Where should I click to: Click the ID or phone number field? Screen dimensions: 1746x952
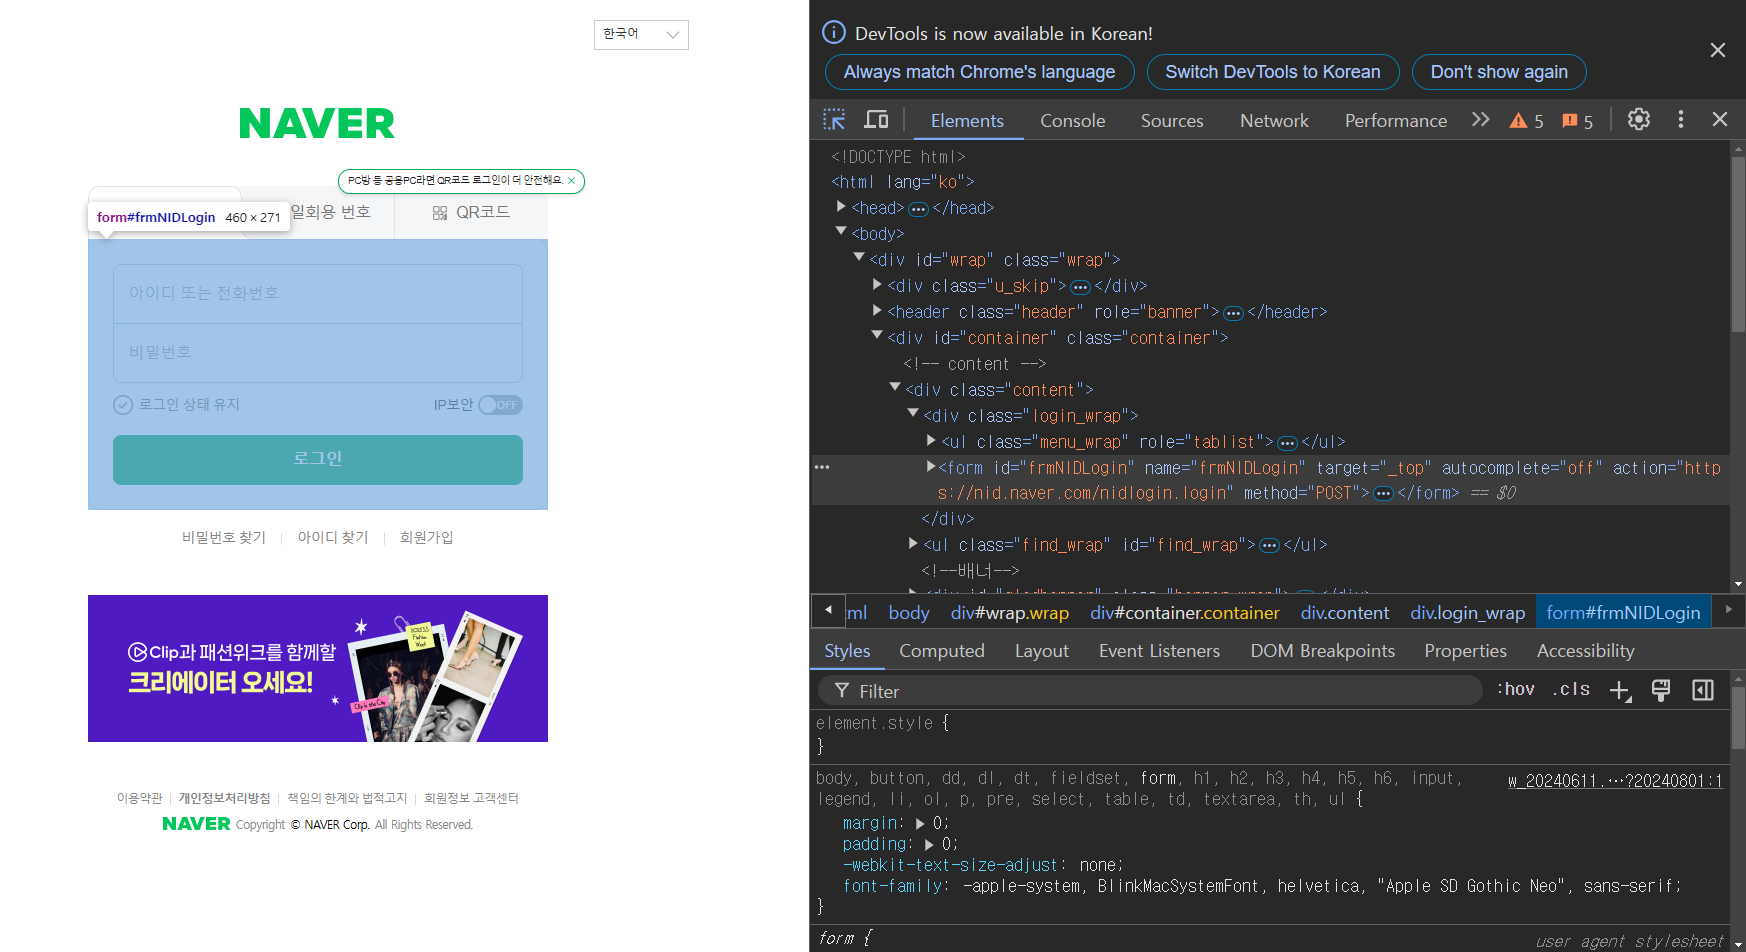[318, 294]
